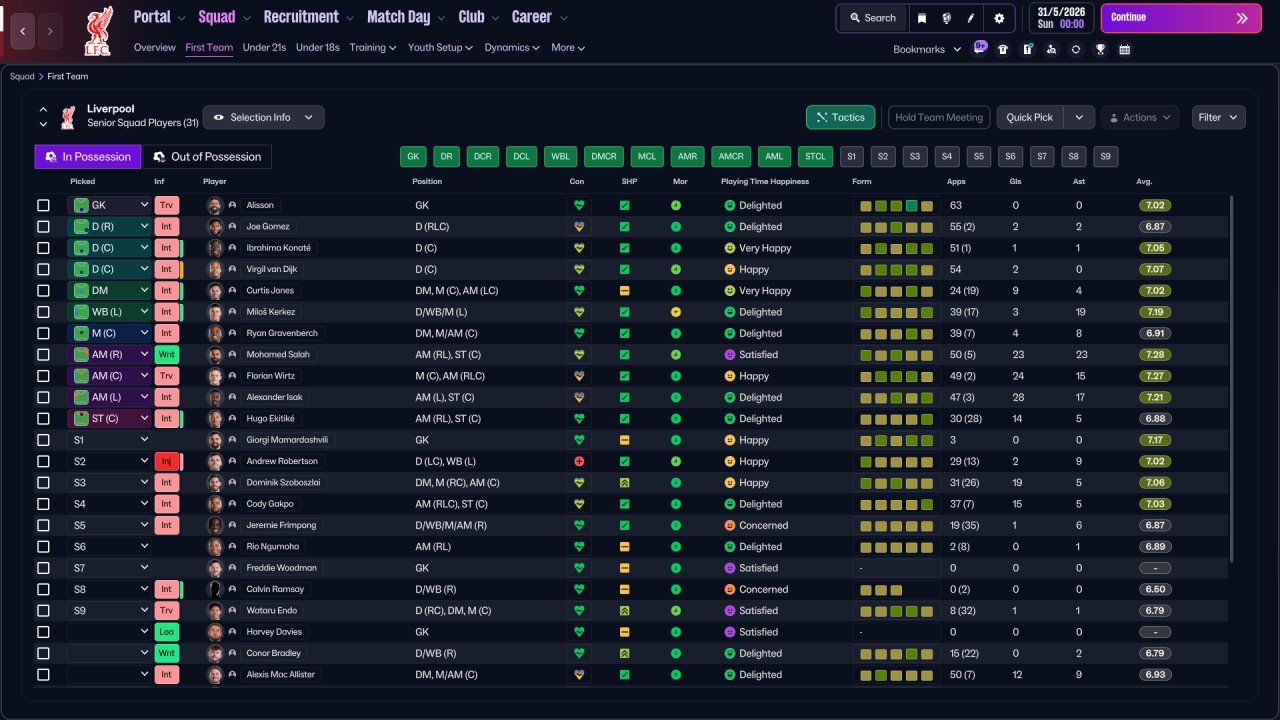Click the circular arrows transfer shortcut icon
Viewport: 1280px width, 720px height.
[1075, 49]
